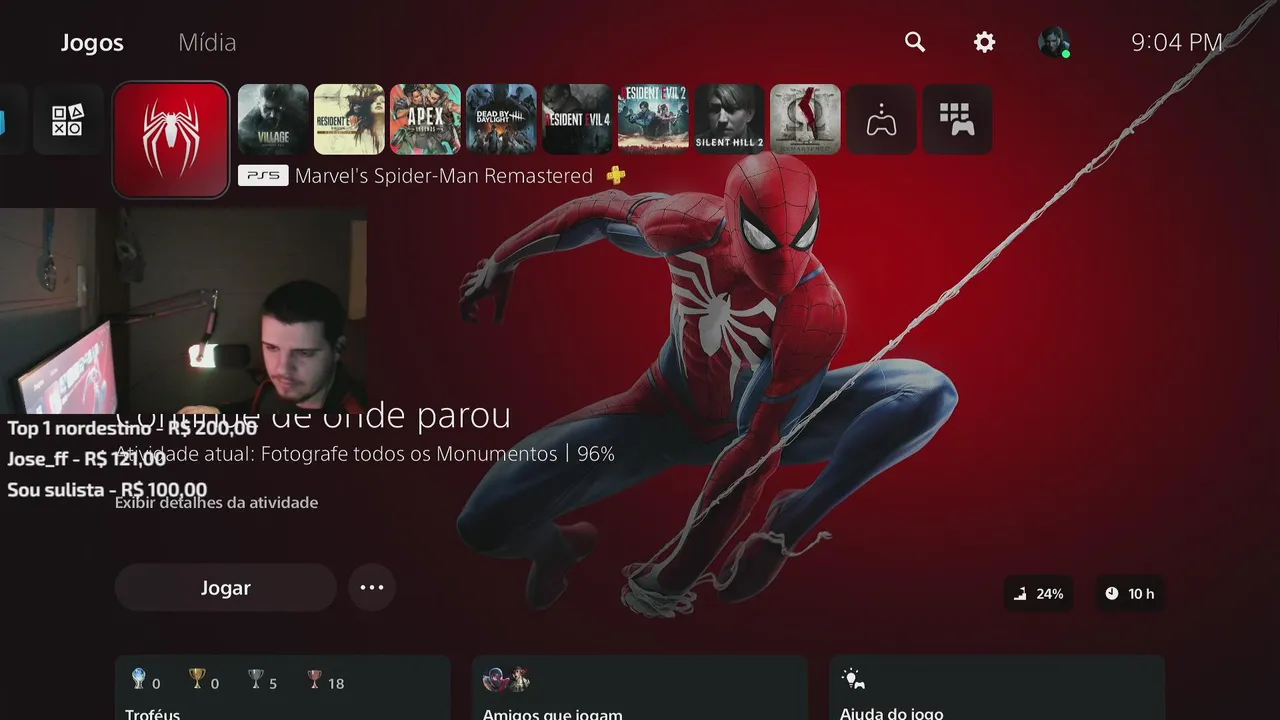Open the Ajuda do jogo card
Image resolution: width=1280 pixels, height=720 pixels.
point(997,688)
